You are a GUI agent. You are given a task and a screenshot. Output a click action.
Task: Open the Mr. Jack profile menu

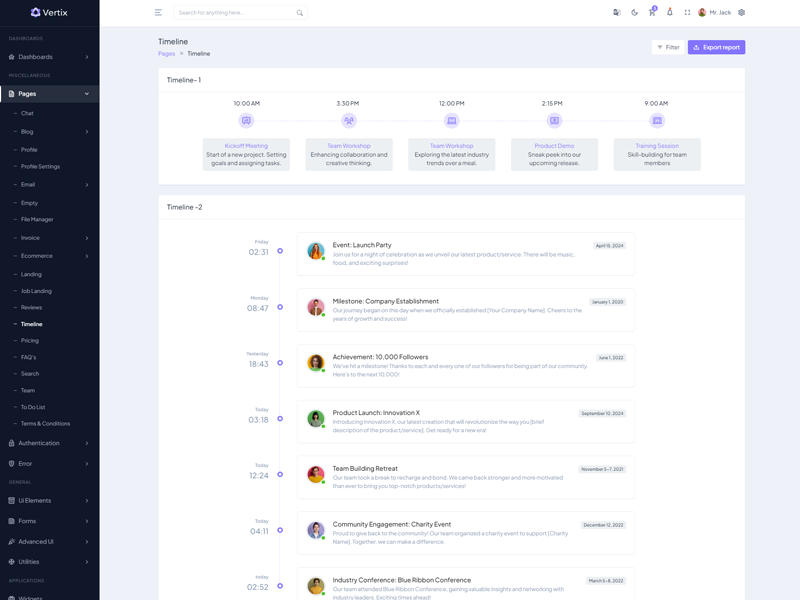(714, 13)
